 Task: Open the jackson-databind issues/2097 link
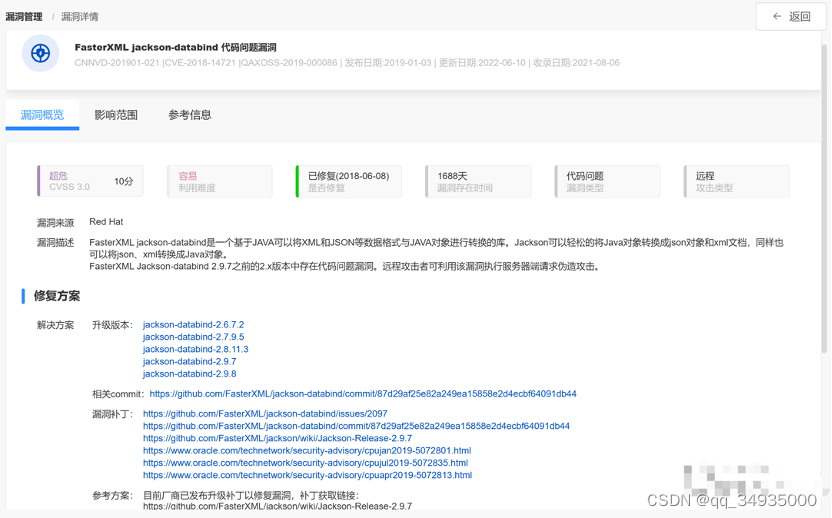click(265, 413)
